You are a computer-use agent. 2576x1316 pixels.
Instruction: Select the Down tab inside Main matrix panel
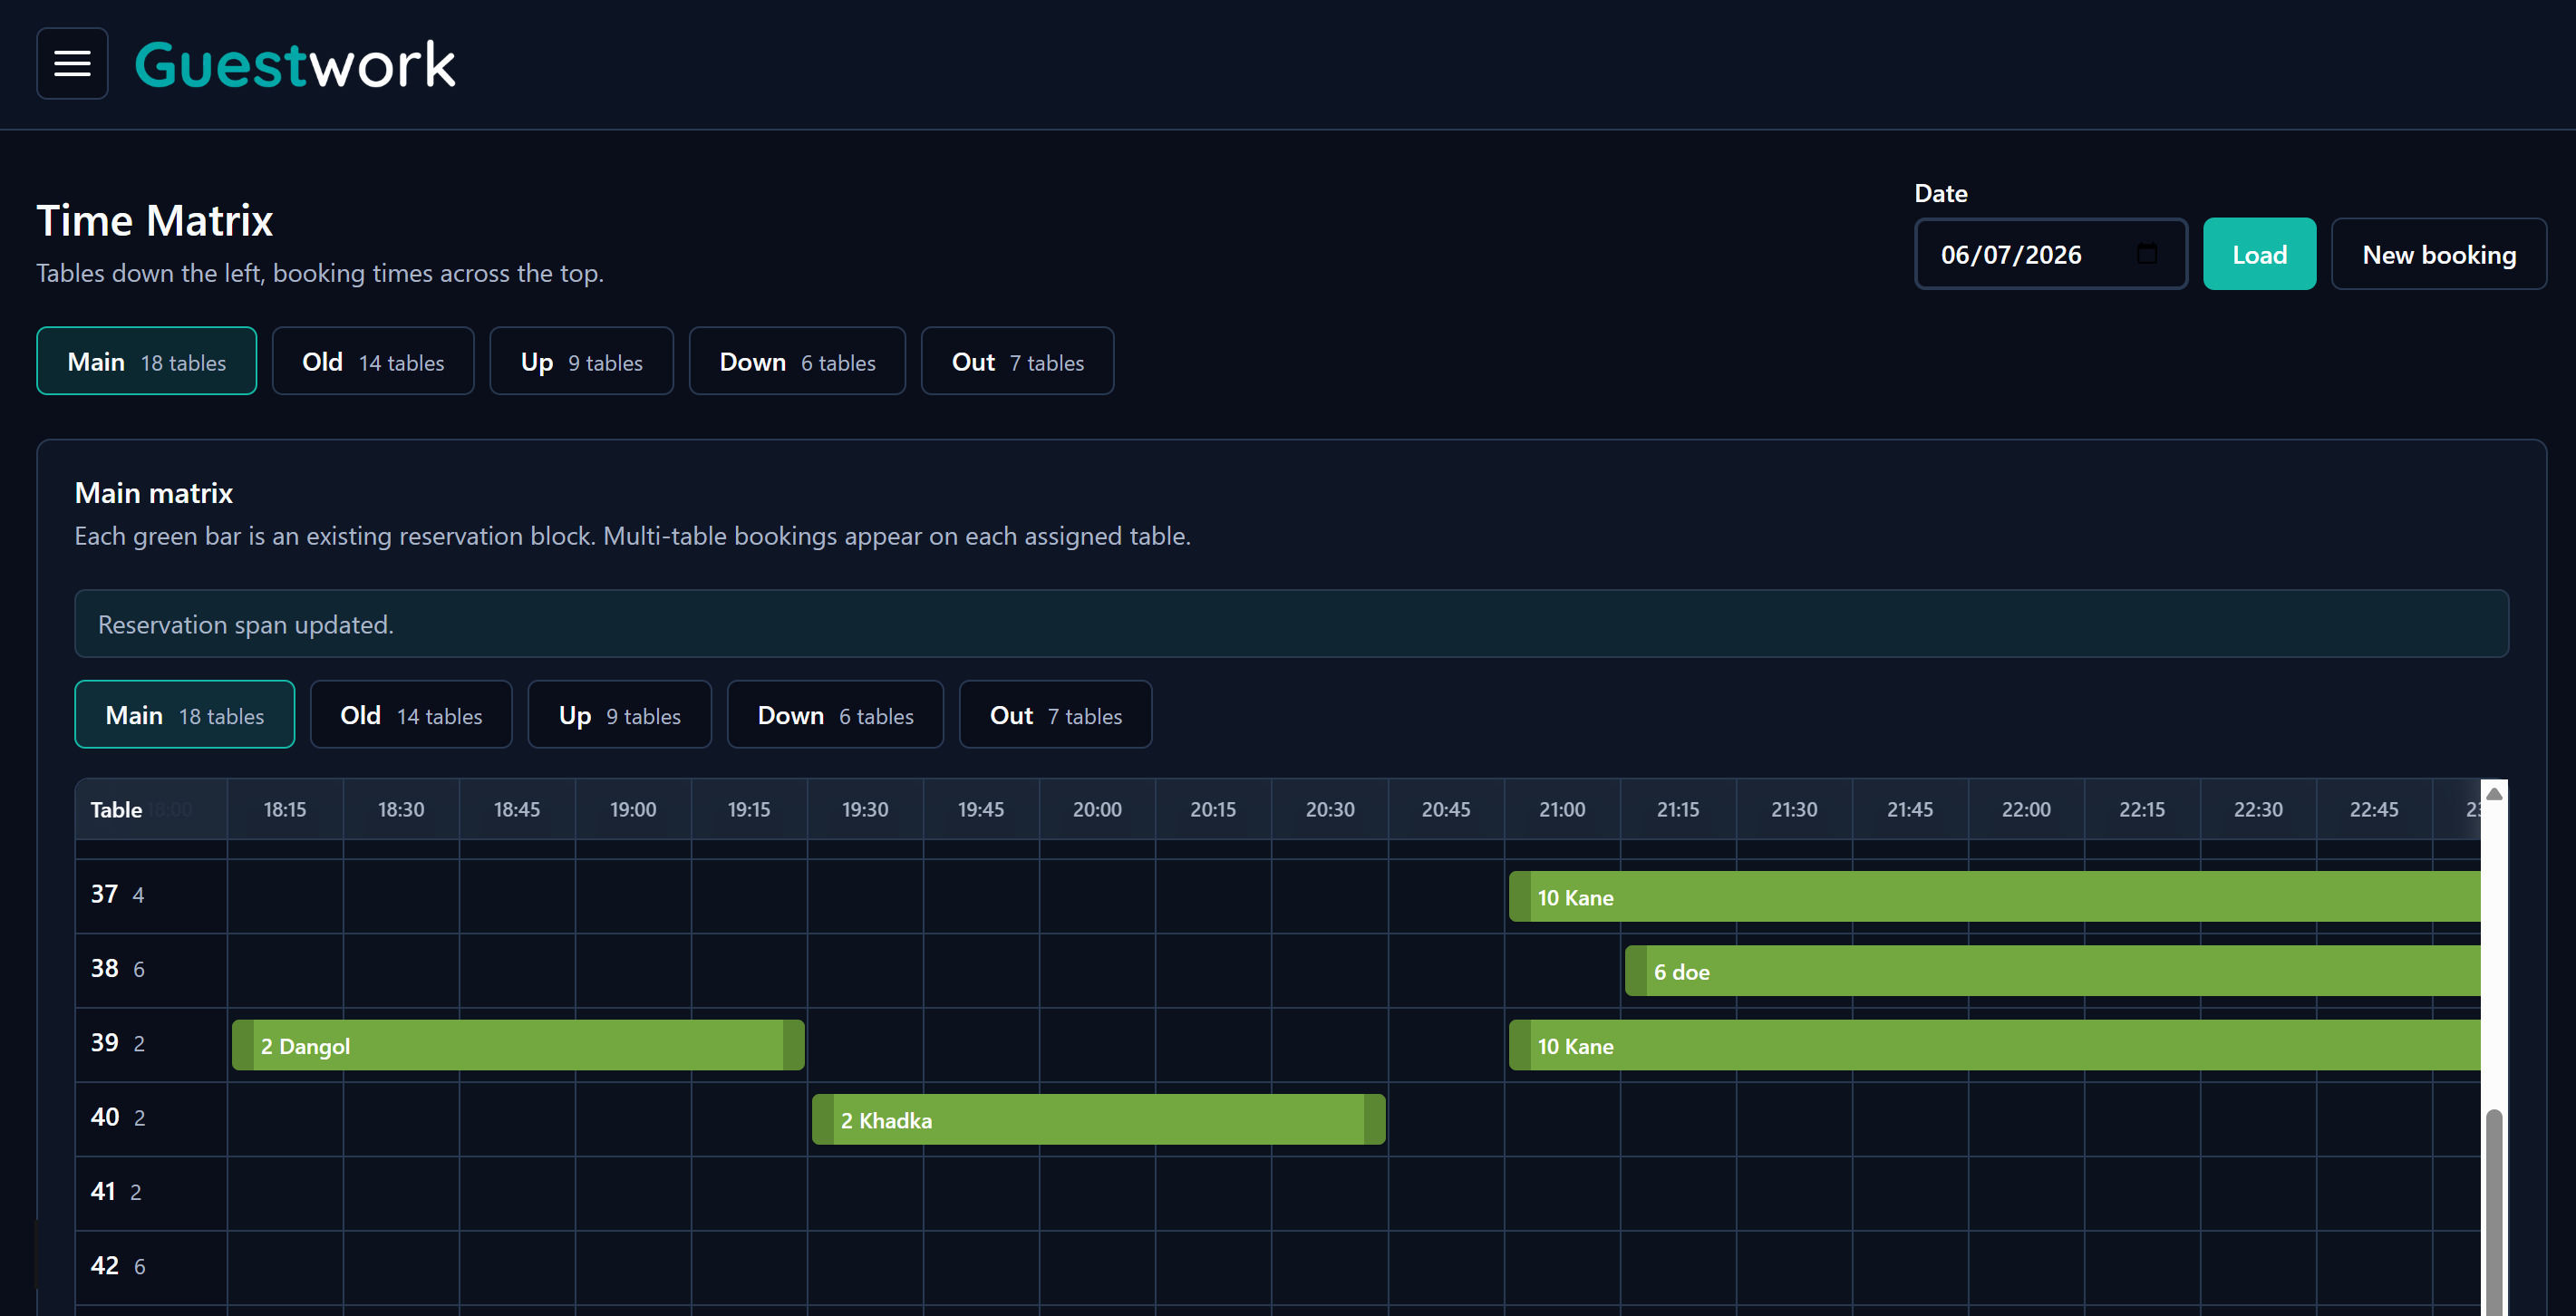pos(835,714)
